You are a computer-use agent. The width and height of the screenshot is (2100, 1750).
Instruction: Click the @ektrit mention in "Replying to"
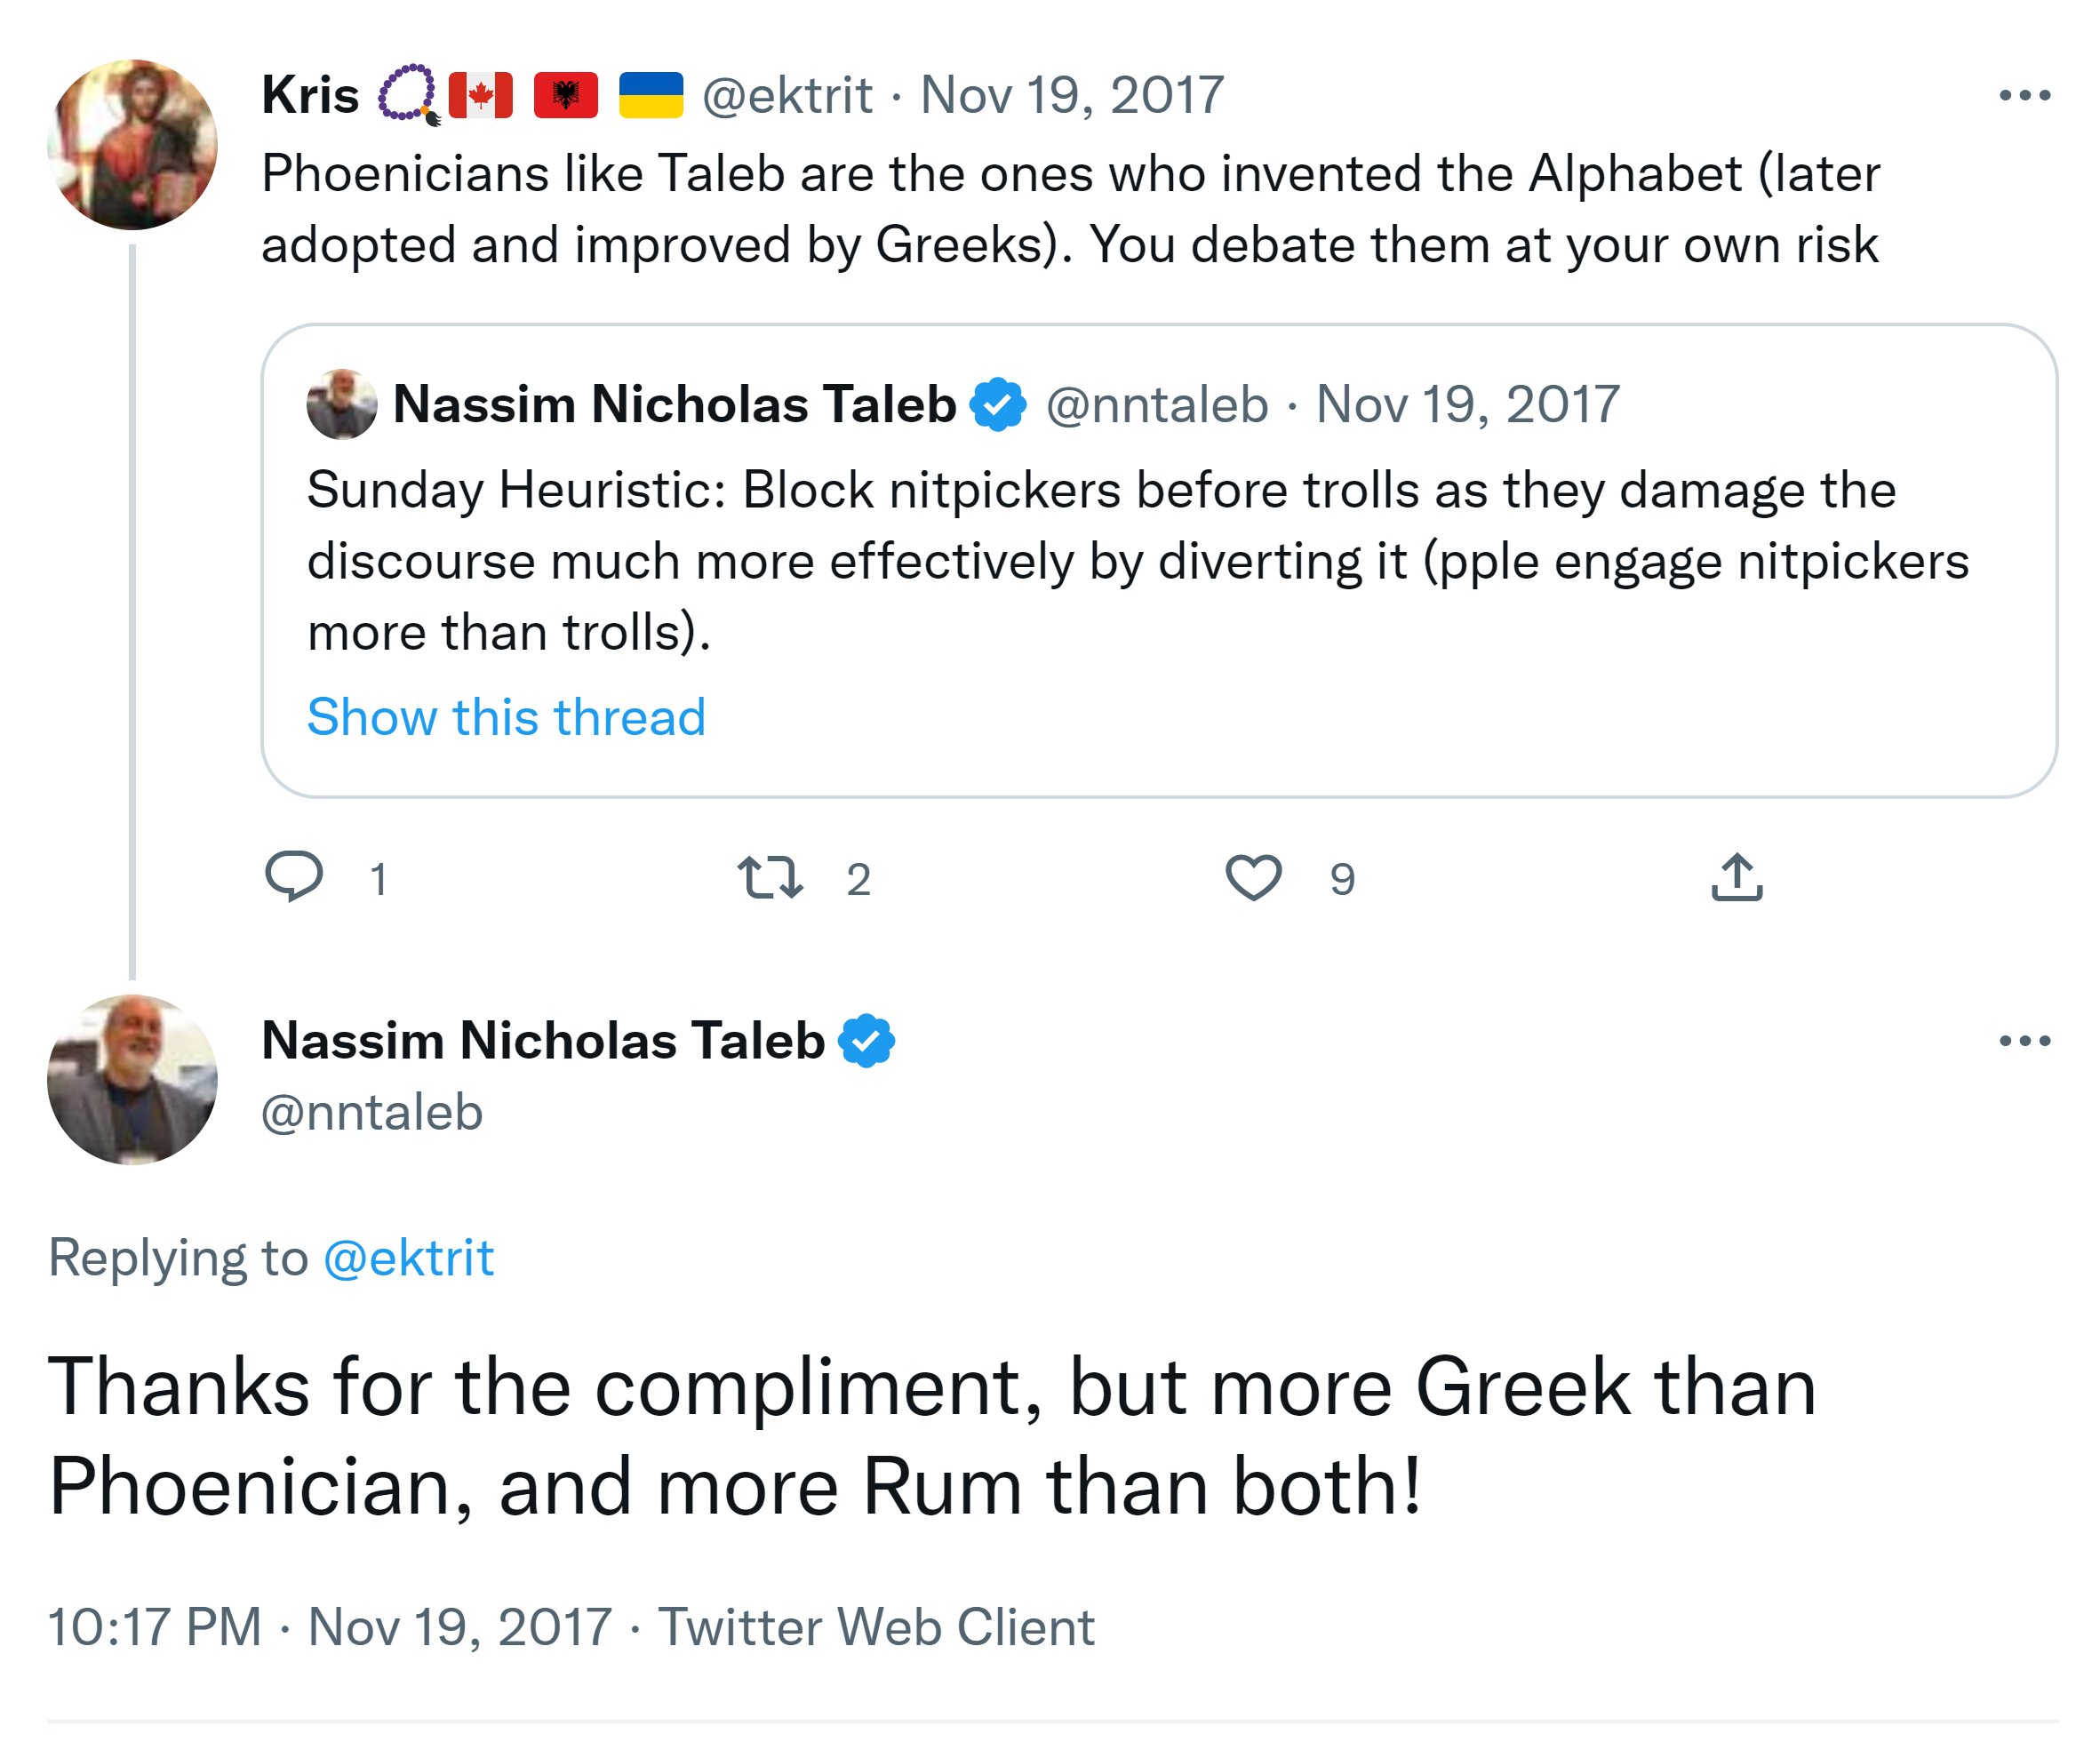[x=408, y=1257]
